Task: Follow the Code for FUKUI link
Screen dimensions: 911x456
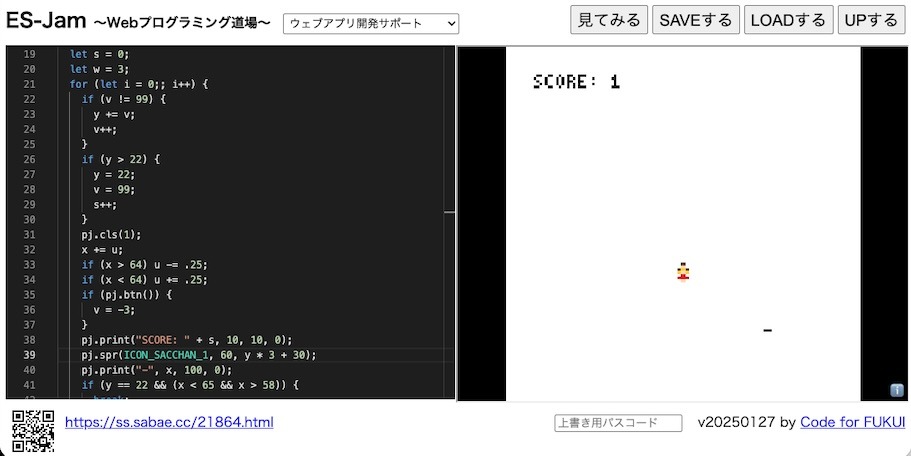Action: tap(852, 422)
